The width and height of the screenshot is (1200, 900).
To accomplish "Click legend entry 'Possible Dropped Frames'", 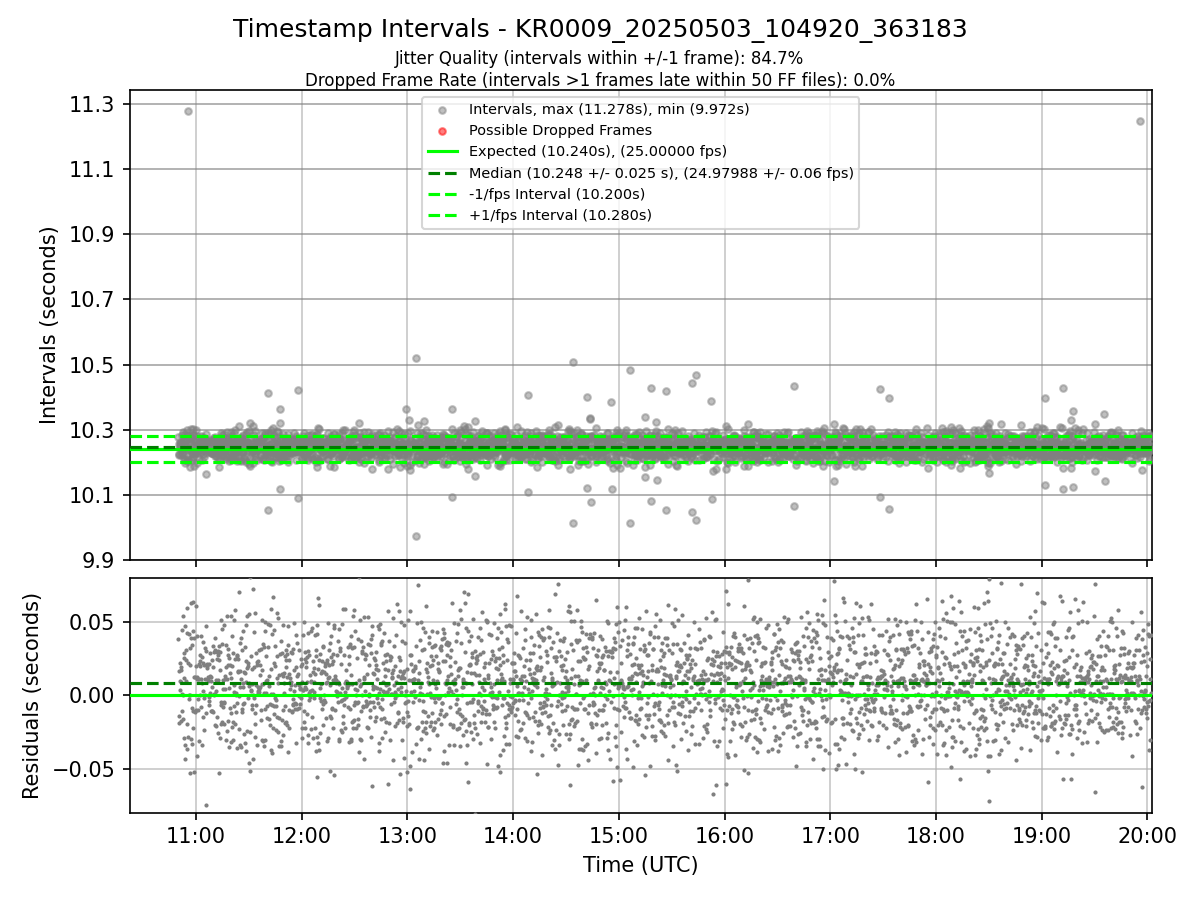I will [x=560, y=130].
